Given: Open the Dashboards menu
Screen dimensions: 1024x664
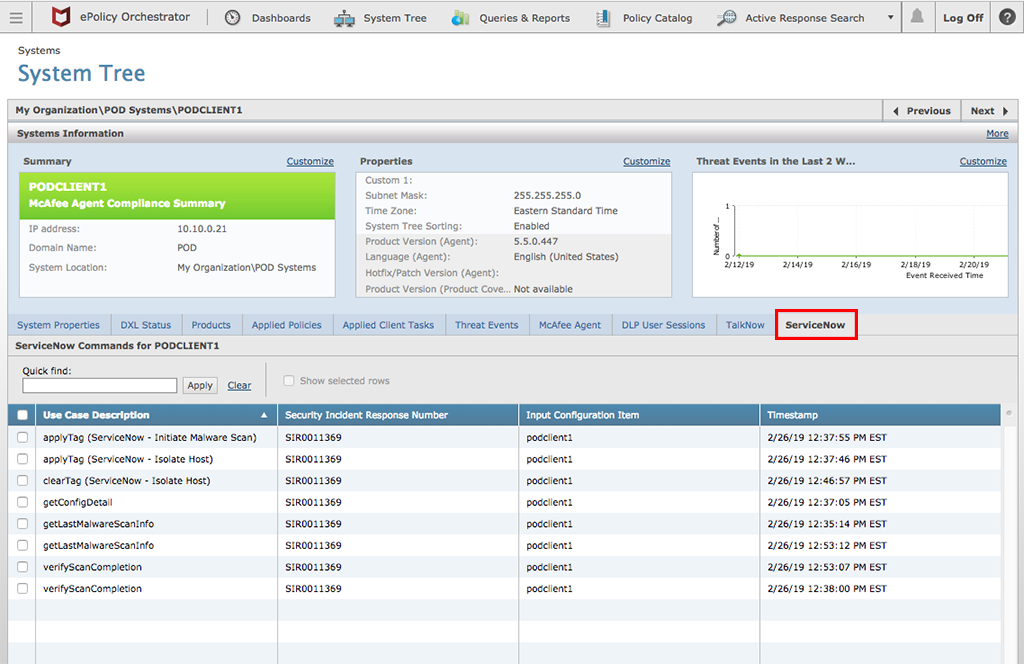Looking at the screenshot, I should point(281,18).
